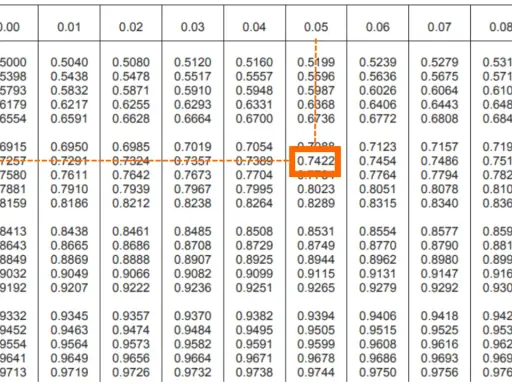Select the value 0.6331
Image resolution: width=512 pixels, height=384 pixels.
254,105
